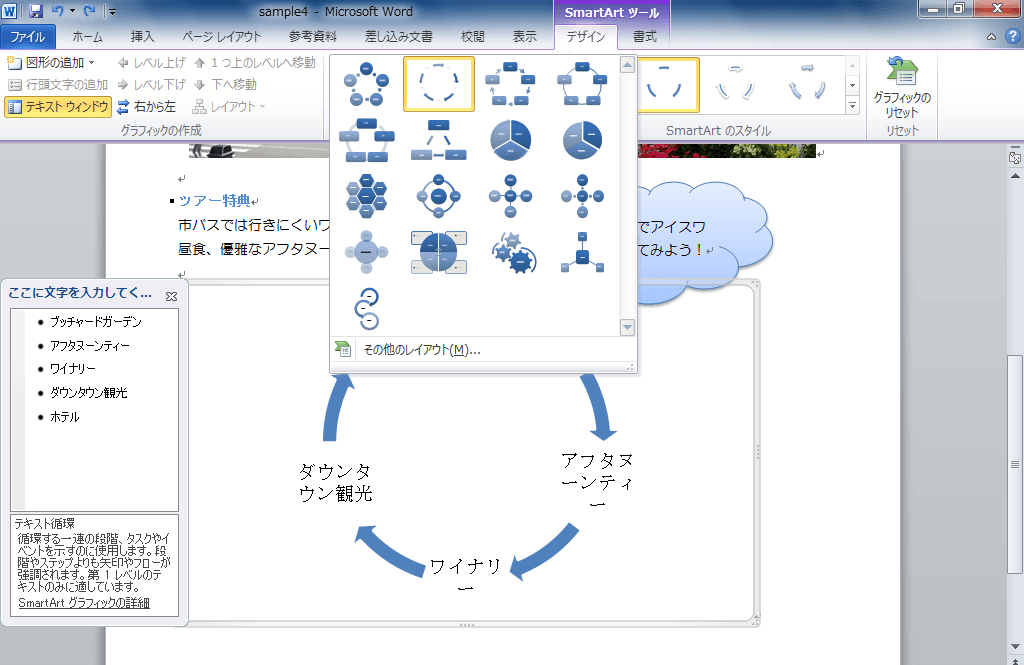Expand SmartArt styles gallery more arrow
The image size is (1024, 665).
pos(852,105)
